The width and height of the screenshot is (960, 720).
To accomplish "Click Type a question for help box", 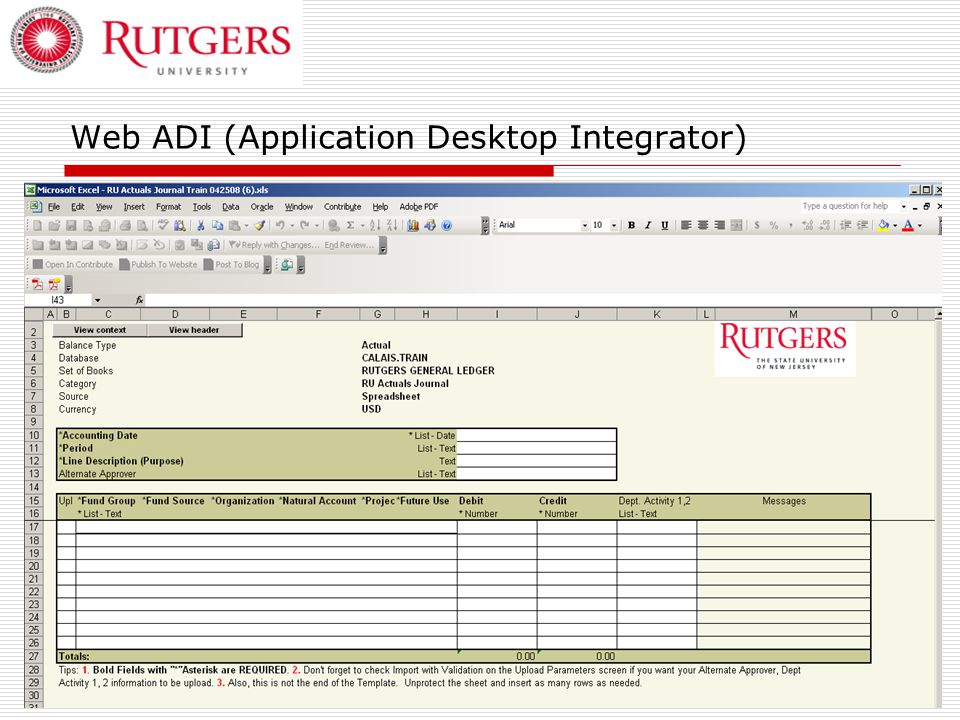I will [x=849, y=206].
